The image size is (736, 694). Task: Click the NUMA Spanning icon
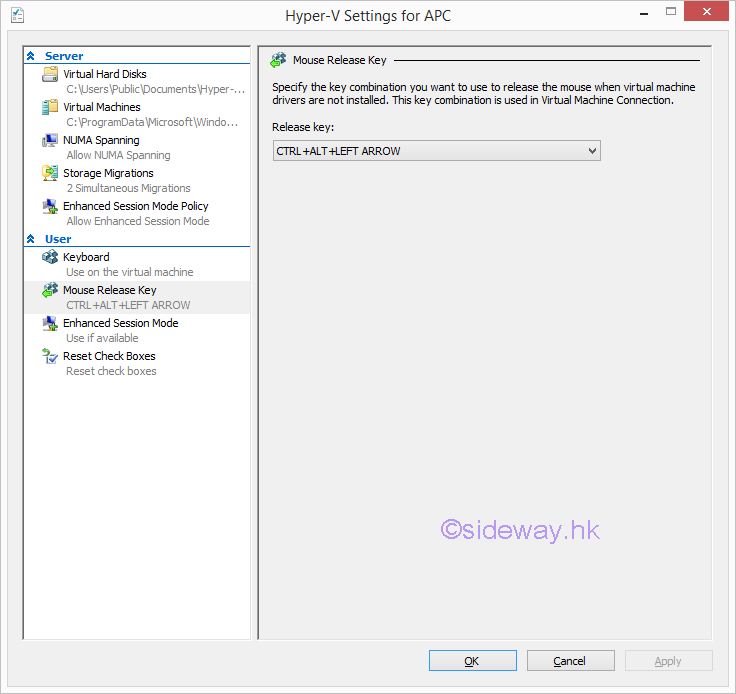pyautogui.click(x=50, y=141)
